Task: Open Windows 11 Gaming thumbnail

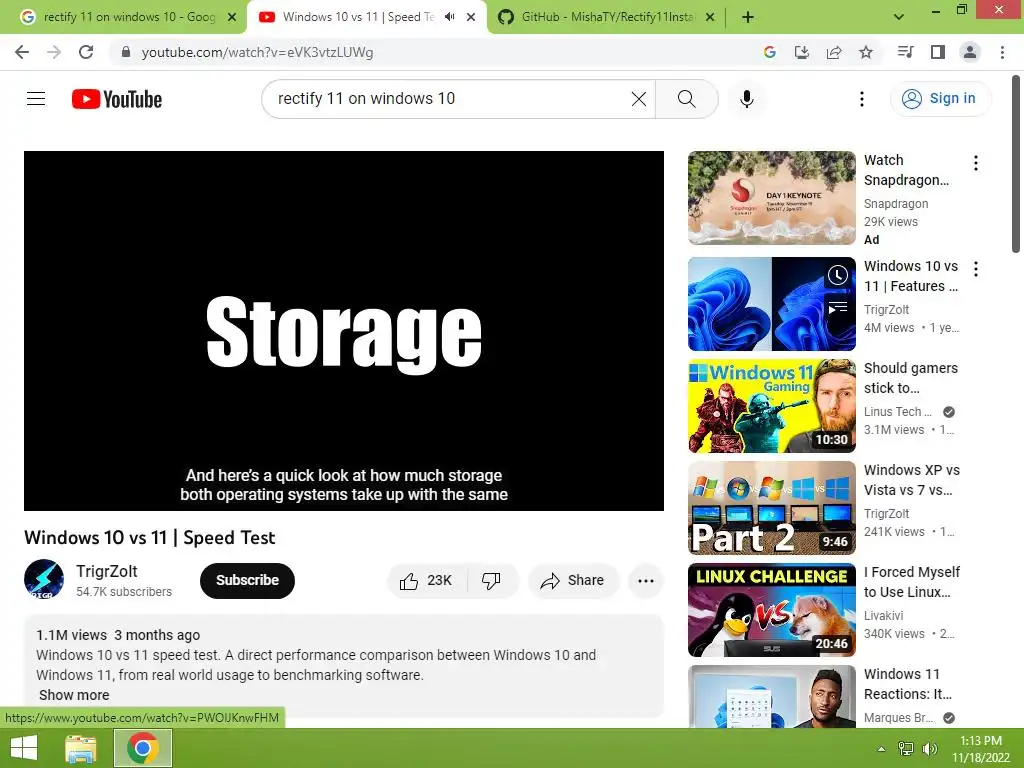Action: (771, 406)
